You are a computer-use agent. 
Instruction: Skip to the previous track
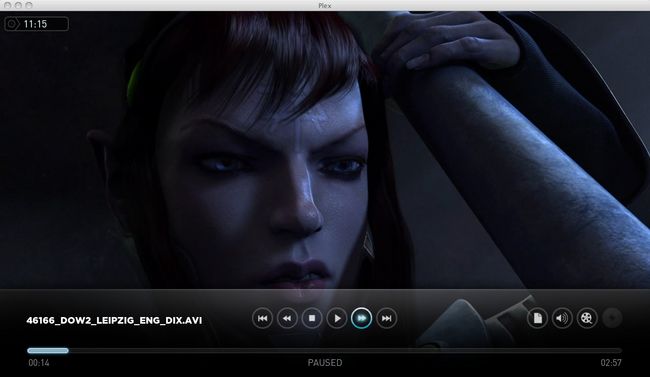tap(262, 318)
